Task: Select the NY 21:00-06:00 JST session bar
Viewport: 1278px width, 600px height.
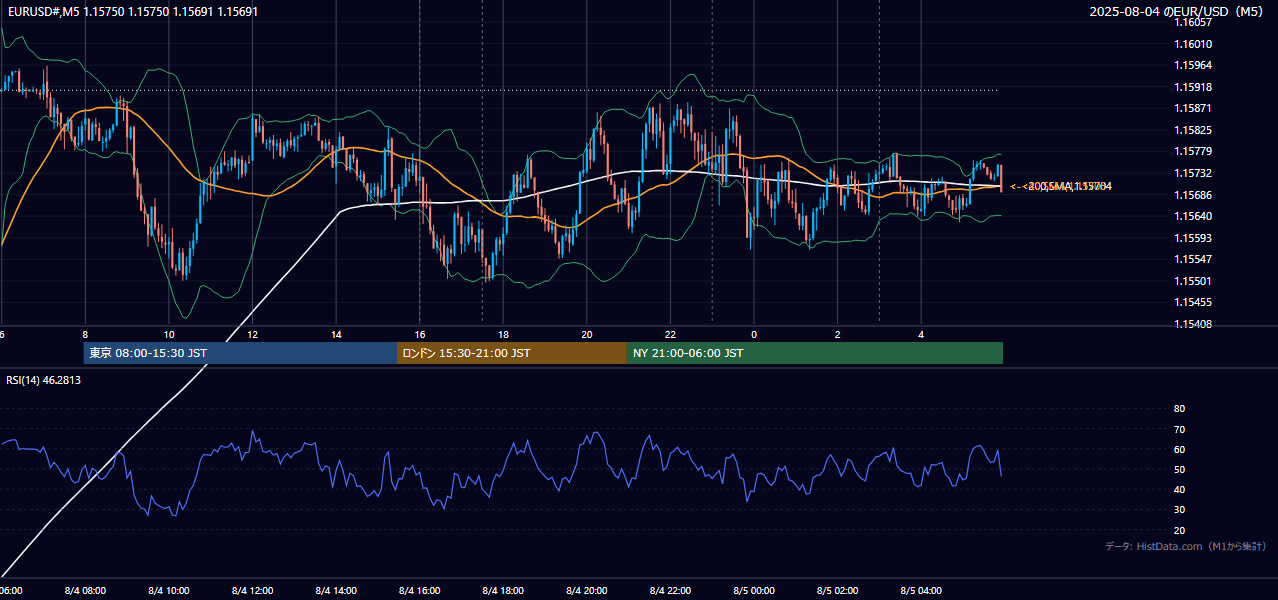Action: point(815,353)
